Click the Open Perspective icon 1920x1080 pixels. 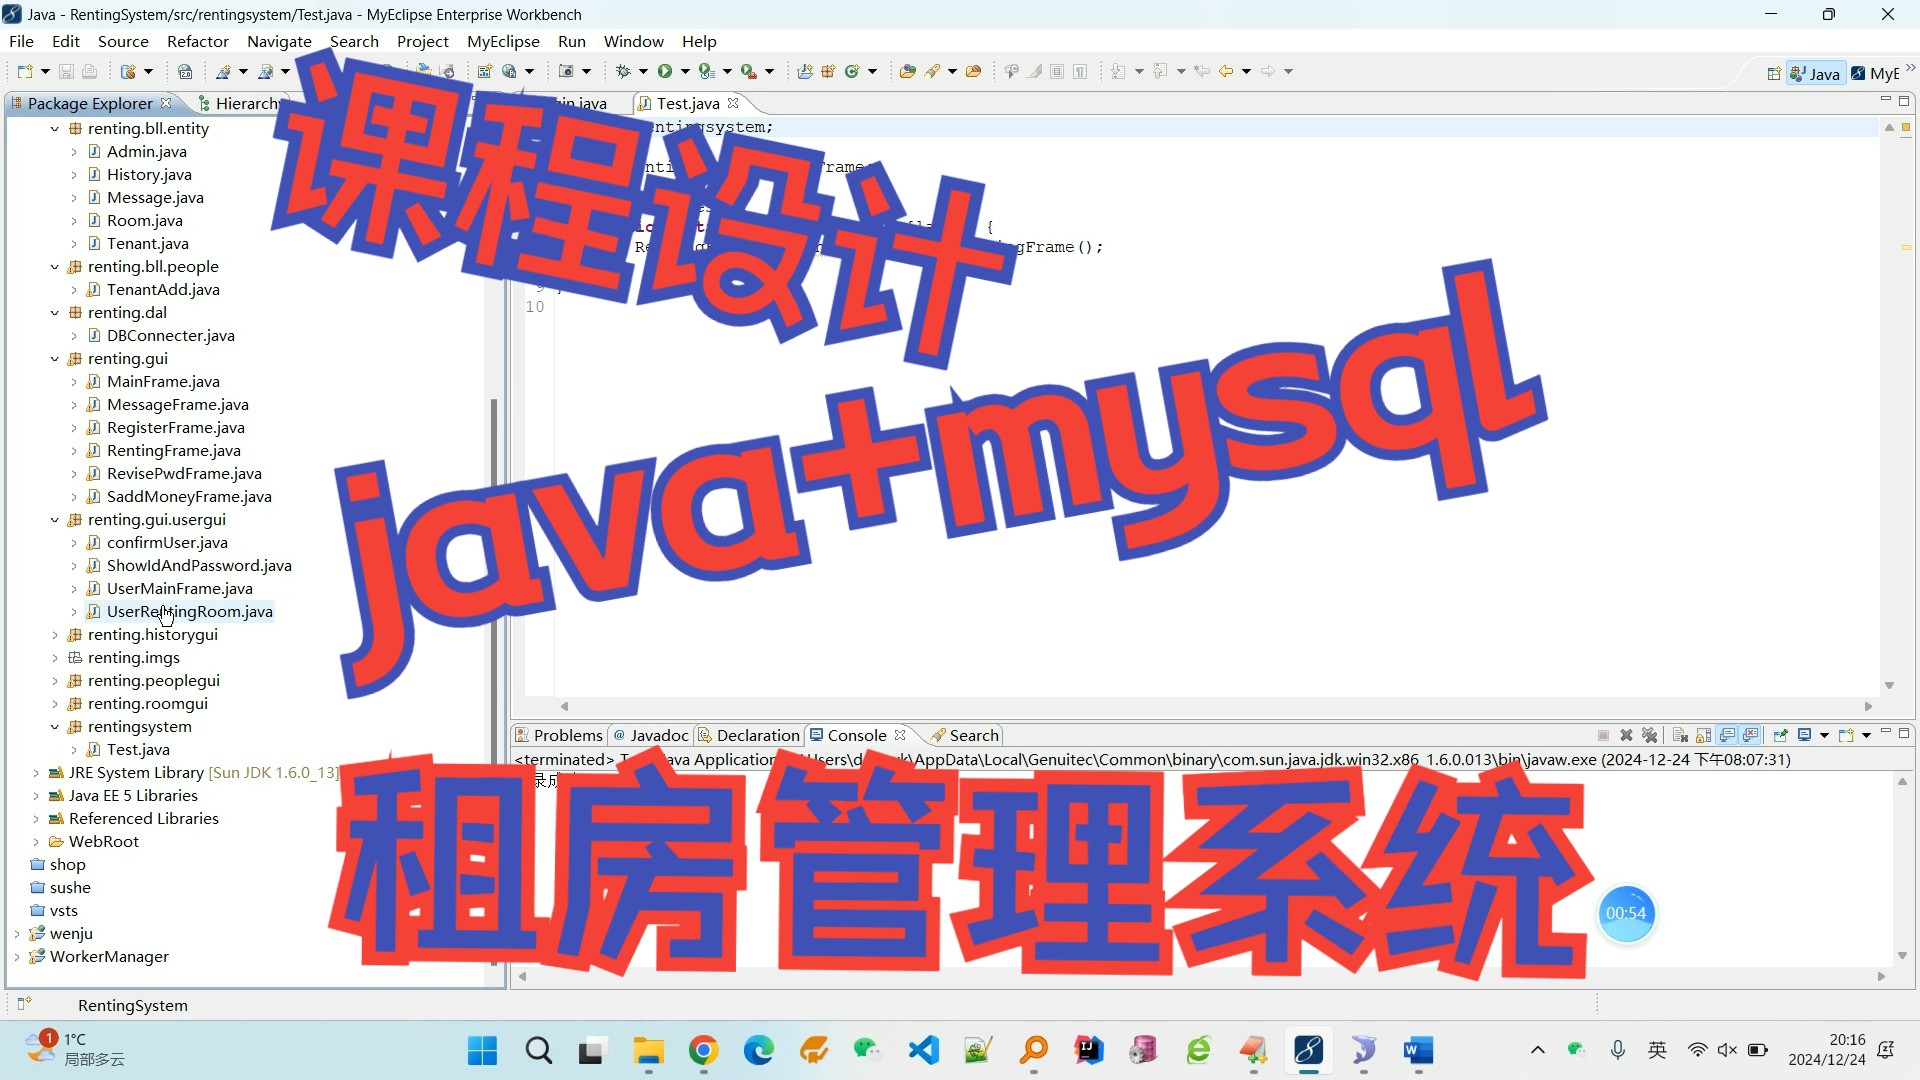pos(1773,73)
